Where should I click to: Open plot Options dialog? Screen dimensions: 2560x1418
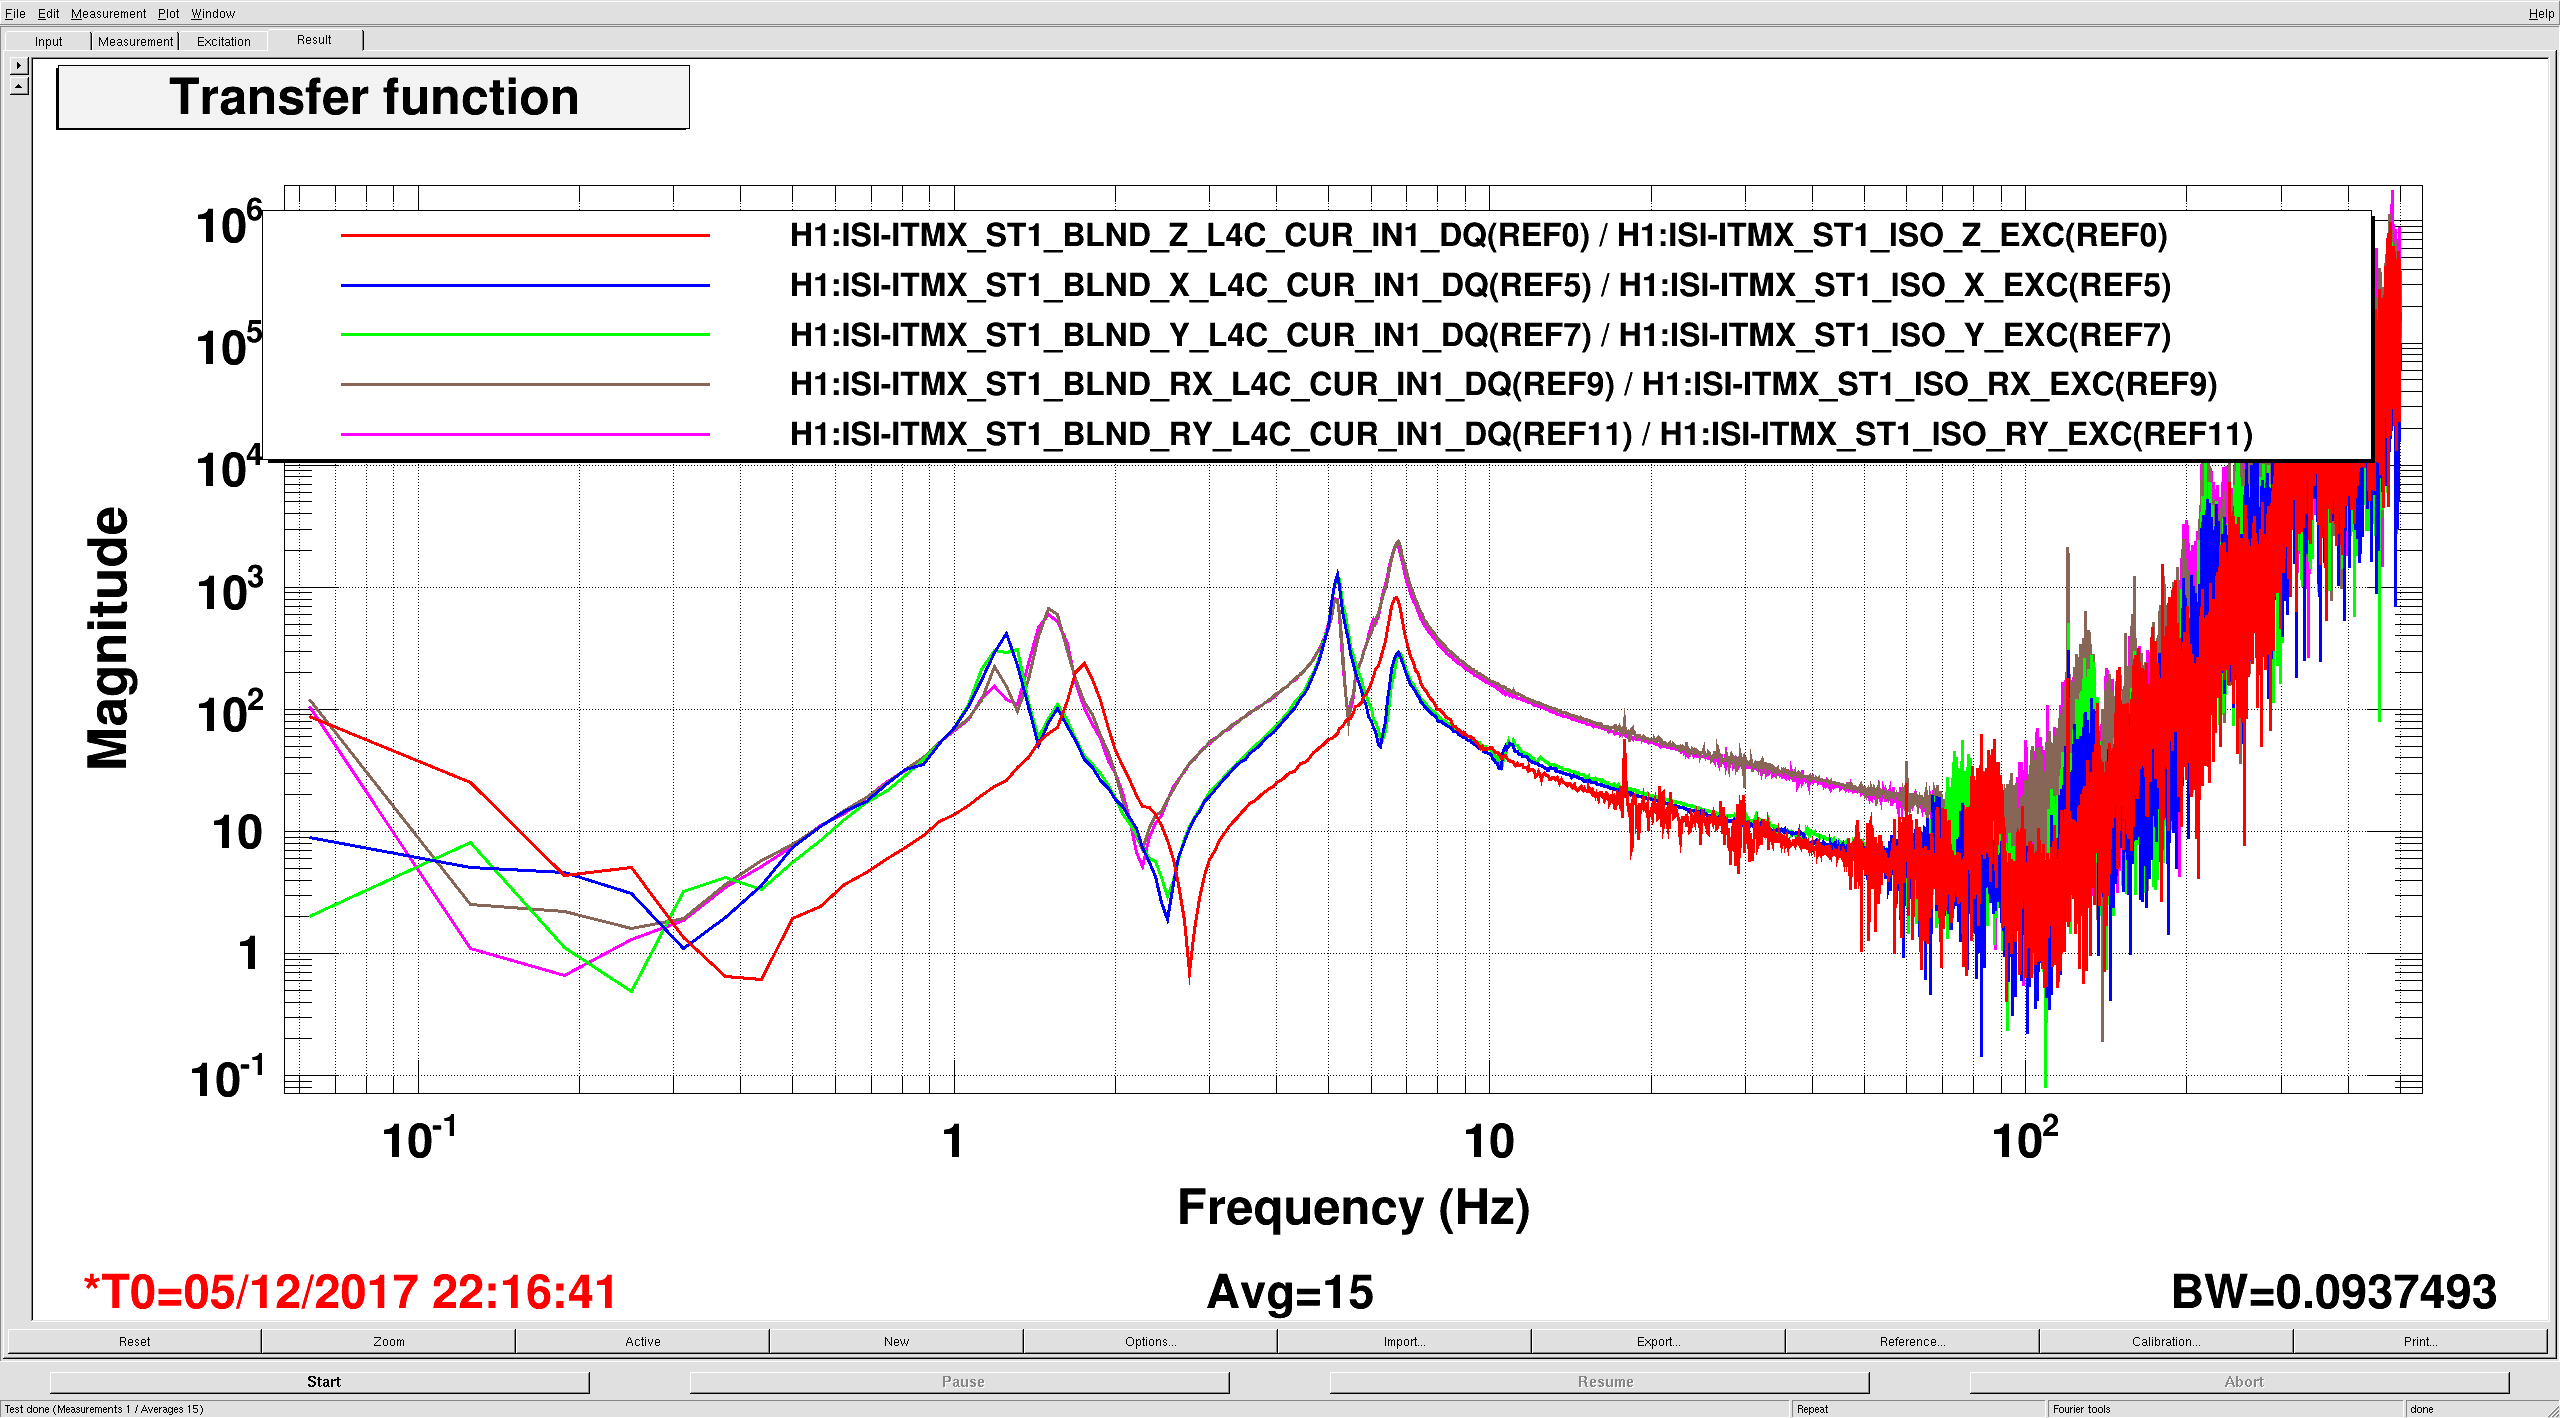[x=1151, y=1341]
